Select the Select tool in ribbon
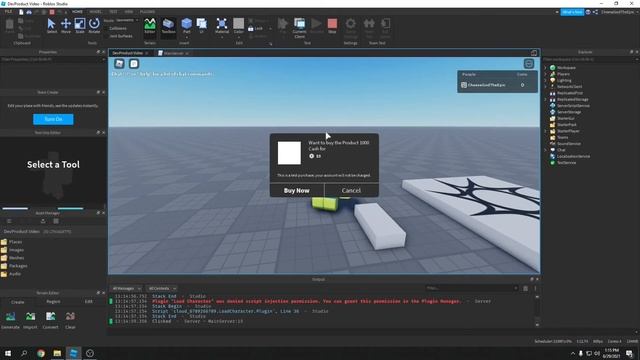 51,26
